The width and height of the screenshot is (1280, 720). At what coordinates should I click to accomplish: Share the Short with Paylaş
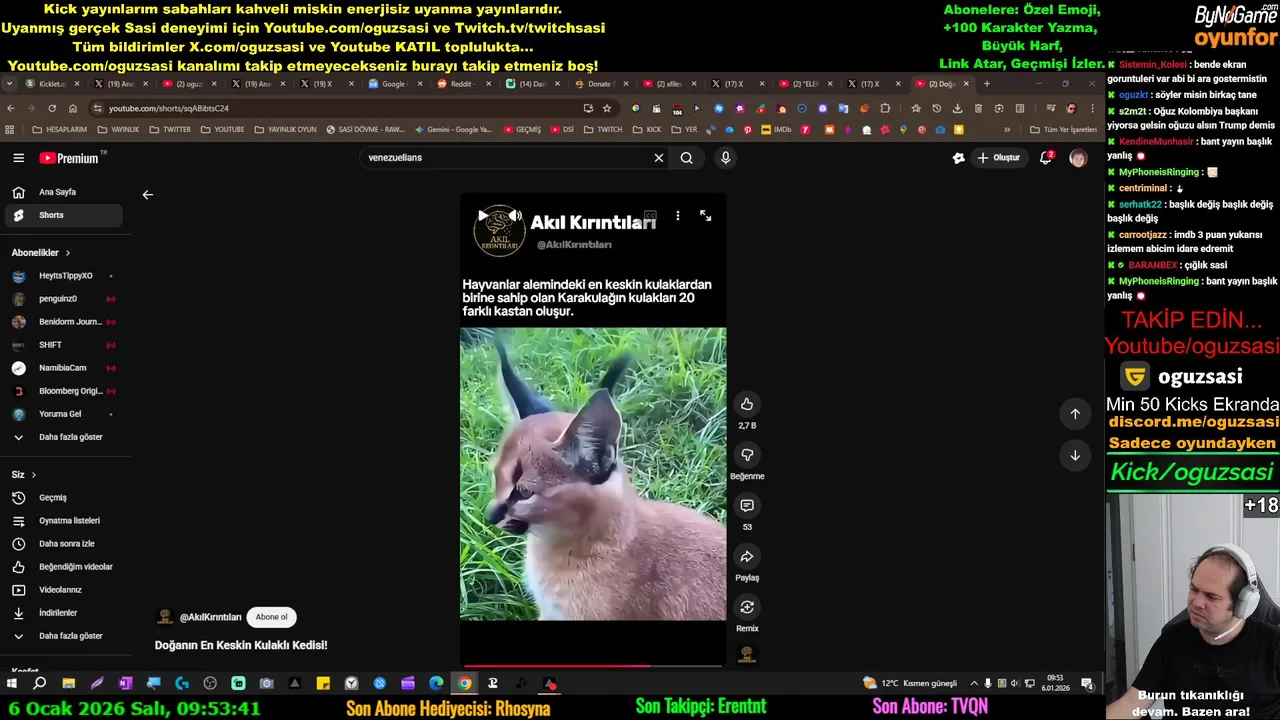746,557
